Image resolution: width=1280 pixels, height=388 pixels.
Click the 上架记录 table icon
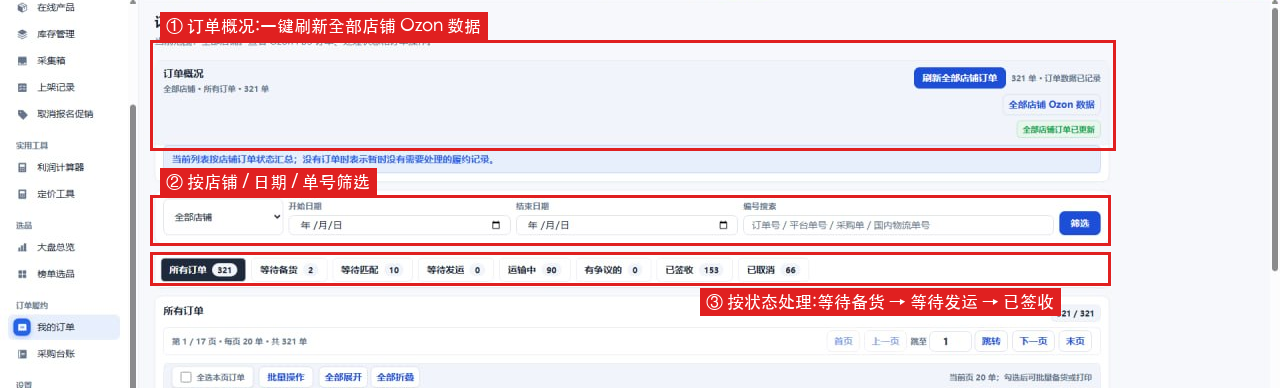(x=22, y=87)
